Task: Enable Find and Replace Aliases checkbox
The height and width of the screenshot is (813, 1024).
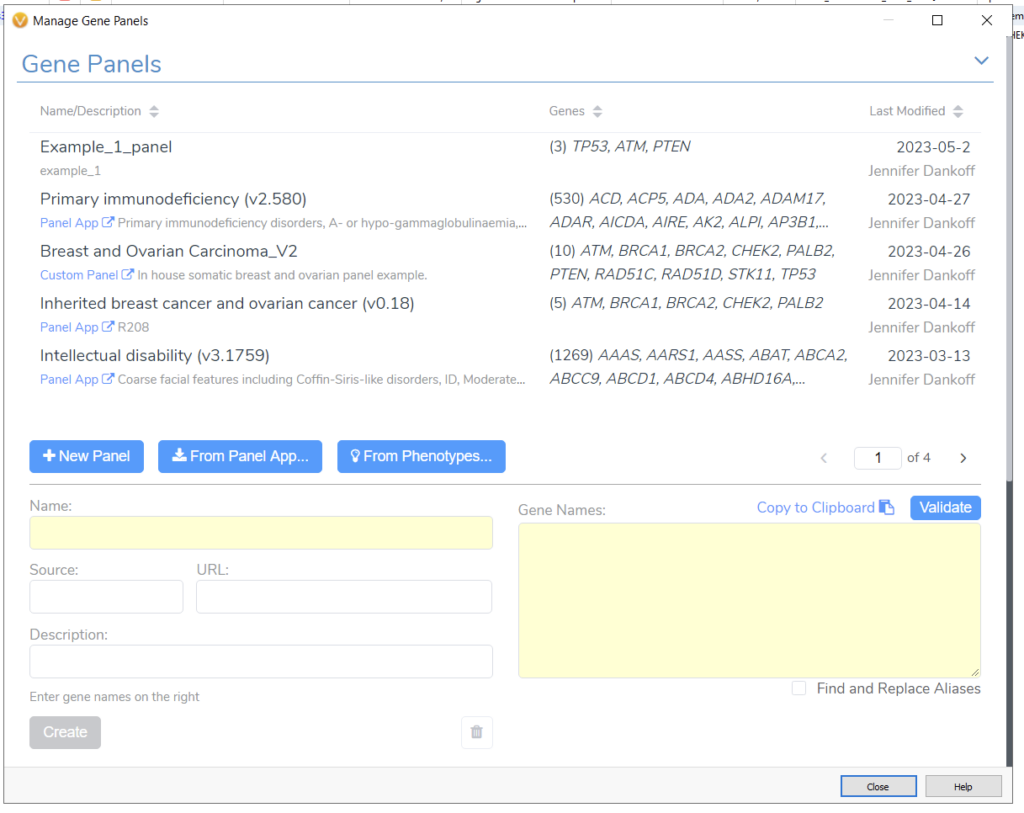Action: coord(799,688)
